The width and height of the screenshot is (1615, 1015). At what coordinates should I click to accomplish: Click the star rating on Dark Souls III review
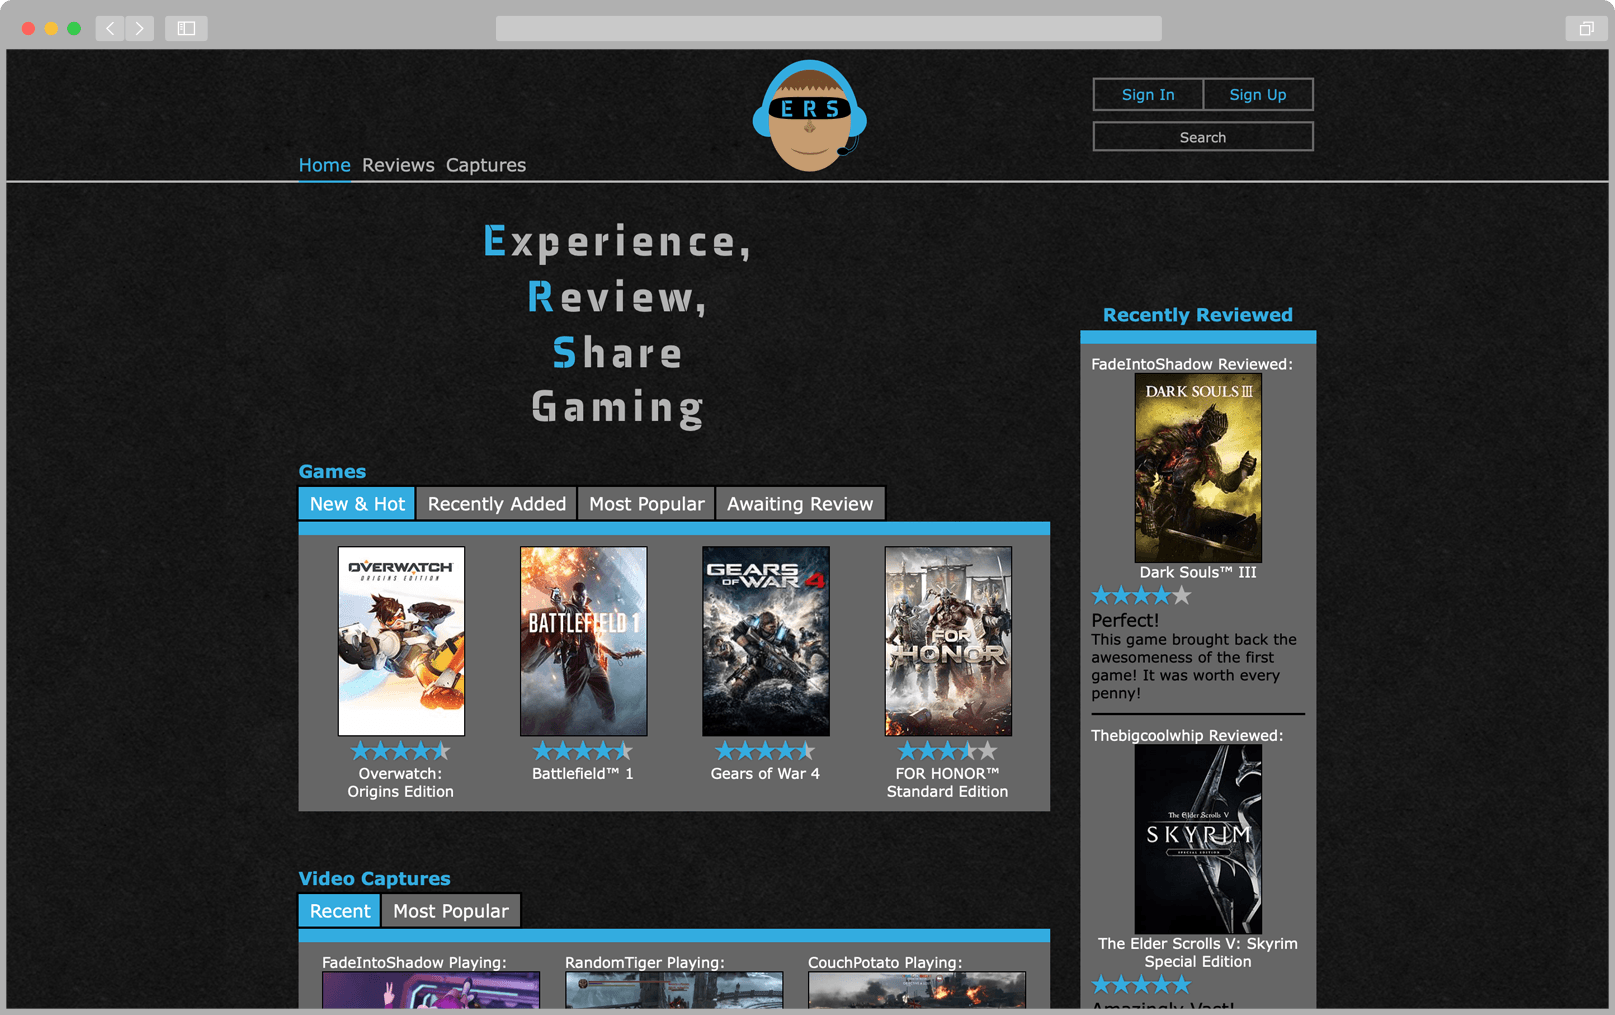tap(1141, 594)
